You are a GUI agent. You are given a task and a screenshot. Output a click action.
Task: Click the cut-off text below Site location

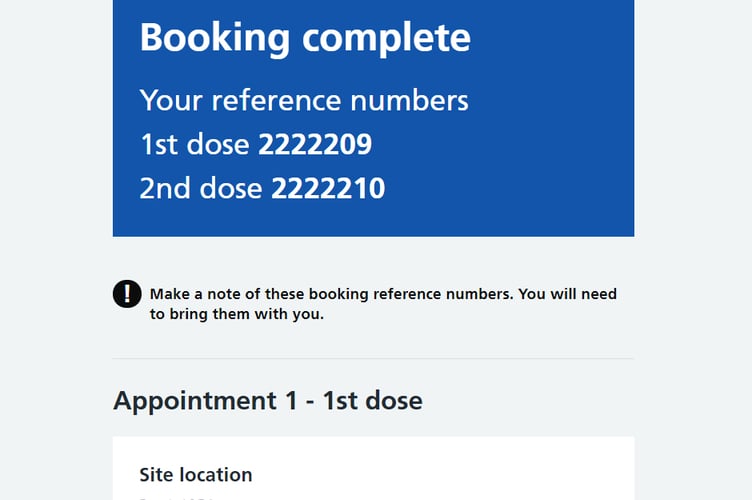click(x=176, y=499)
